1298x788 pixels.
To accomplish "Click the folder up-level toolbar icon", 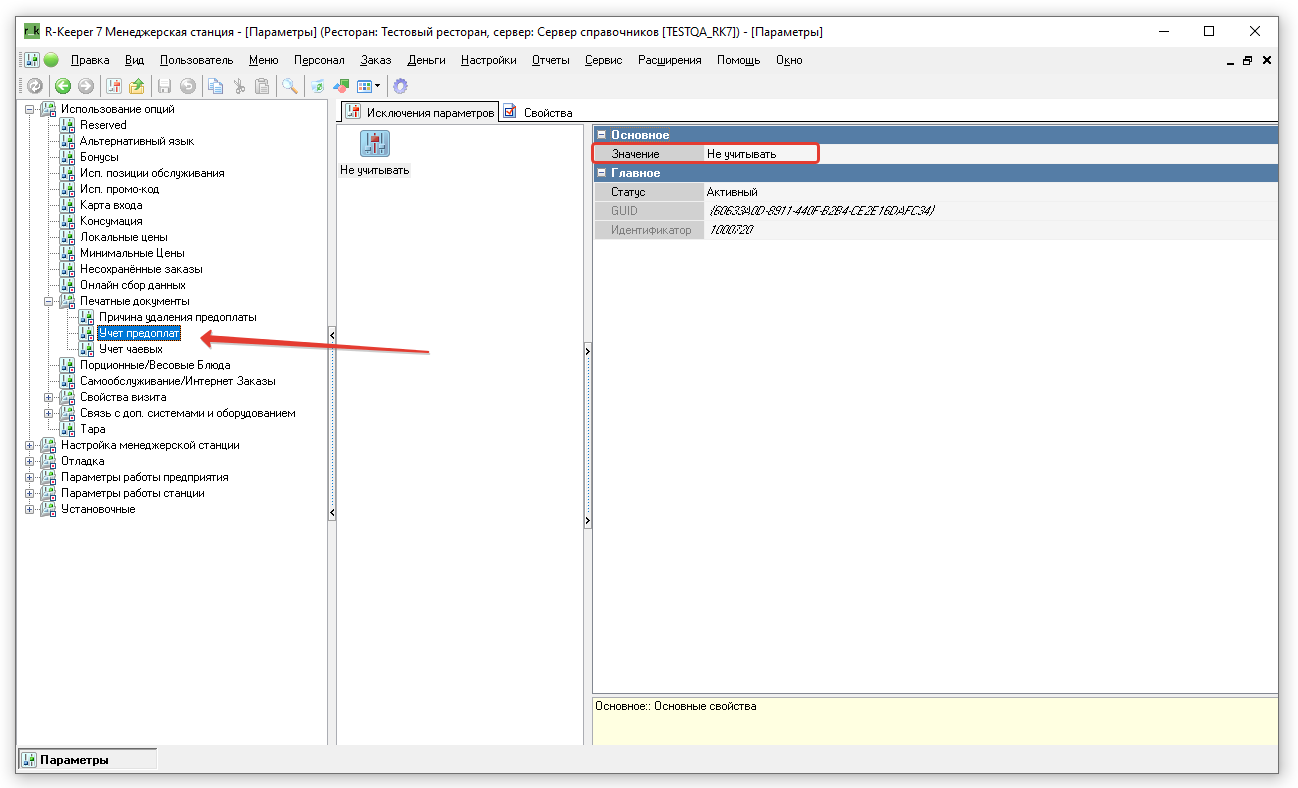I will 137,86.
